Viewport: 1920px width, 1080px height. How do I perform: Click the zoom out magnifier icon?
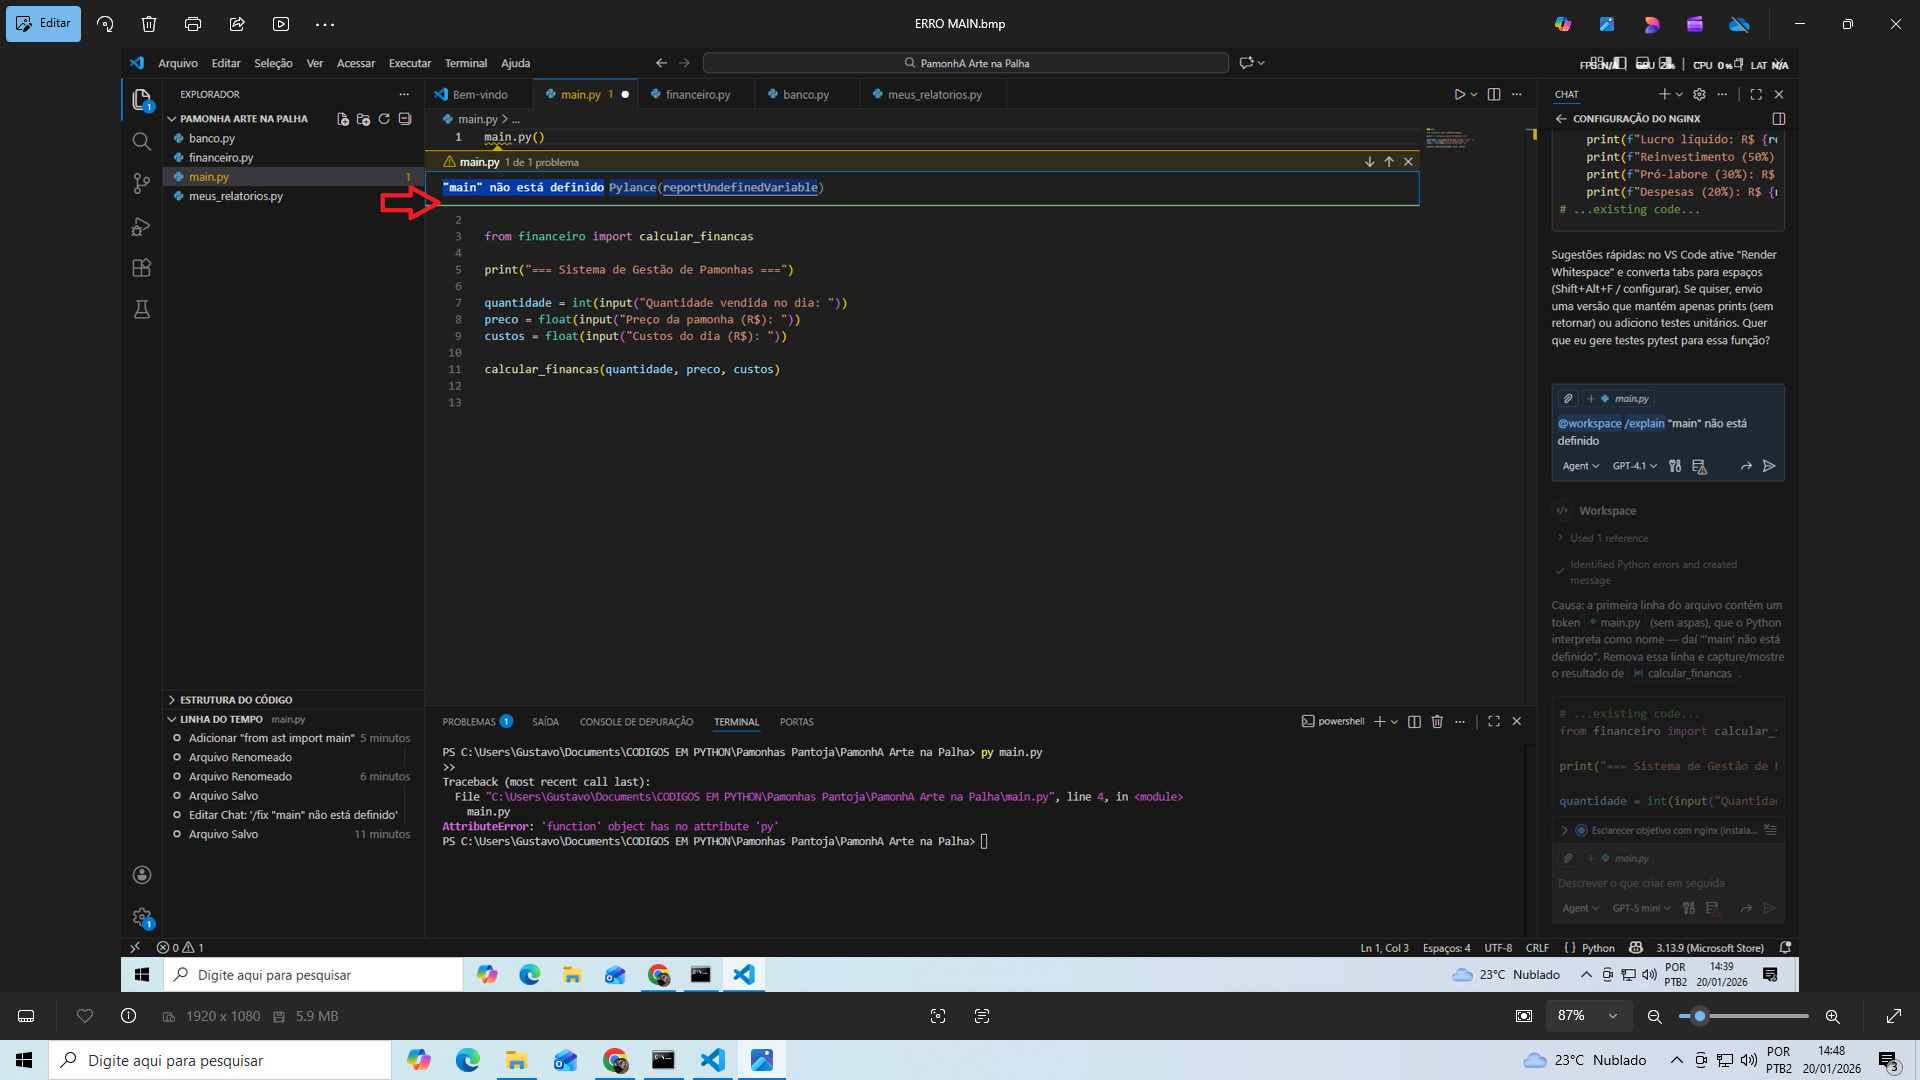[1655, 1016]
